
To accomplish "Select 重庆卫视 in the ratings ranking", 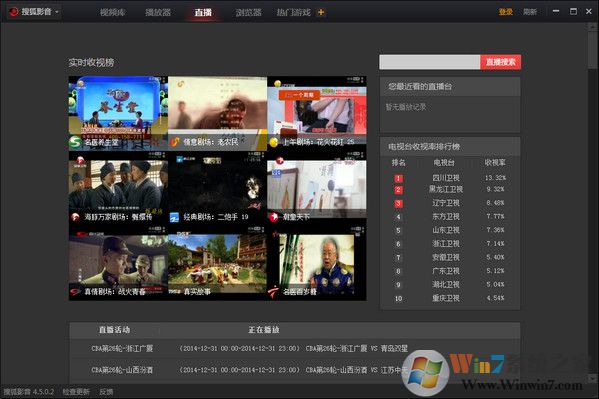I will tap(446, 298).
